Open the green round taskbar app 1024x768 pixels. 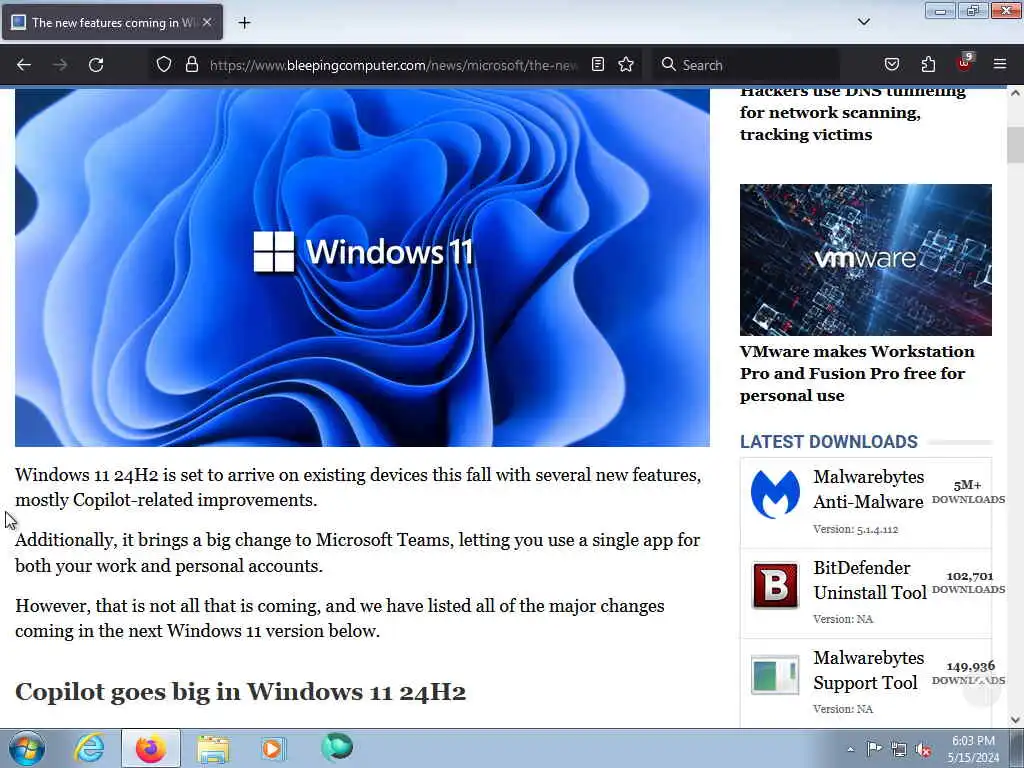(337, 747)
